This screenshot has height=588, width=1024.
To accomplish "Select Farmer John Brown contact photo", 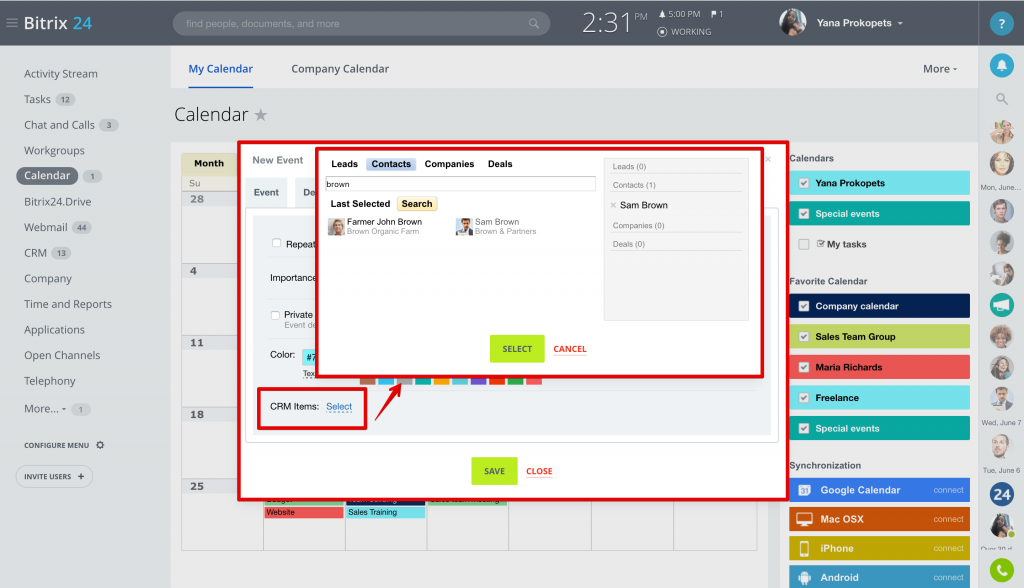I will pyautogui.click(x=336, y=227).
